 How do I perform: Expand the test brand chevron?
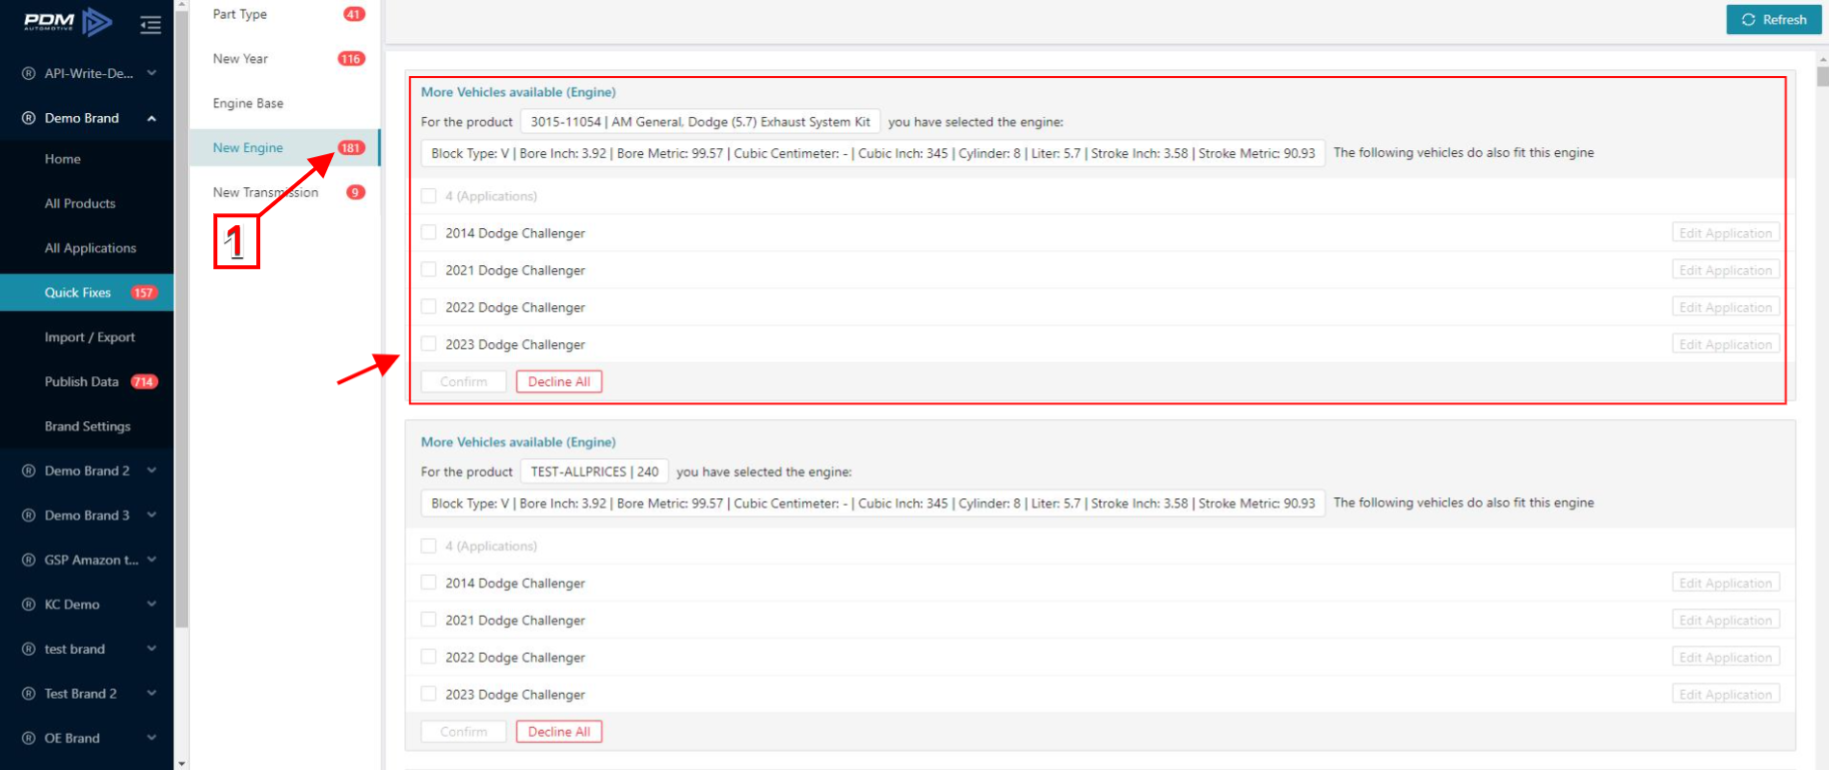tap(152, 649)
